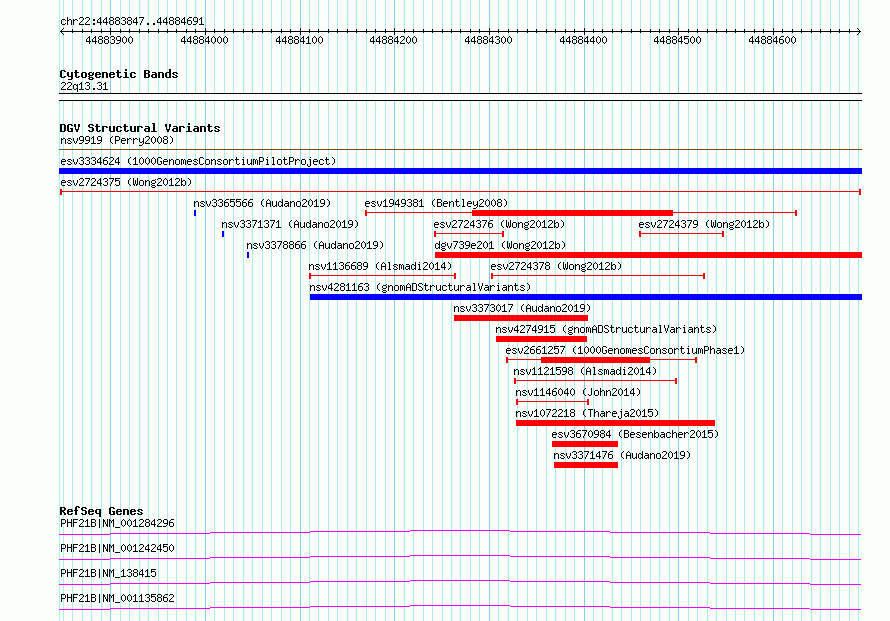Click the nsv1136689 thin red span
The image size is (890, 621).
[383, 276]
